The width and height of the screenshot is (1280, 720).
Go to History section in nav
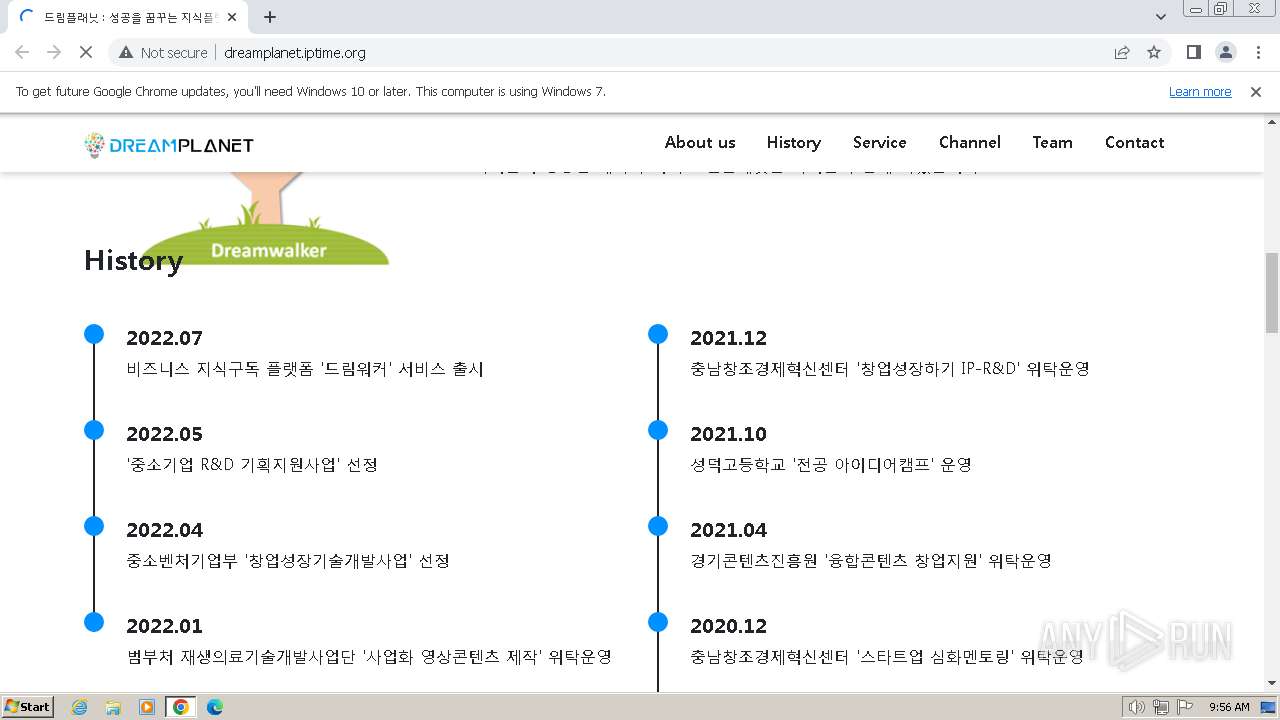coord(794,142)
